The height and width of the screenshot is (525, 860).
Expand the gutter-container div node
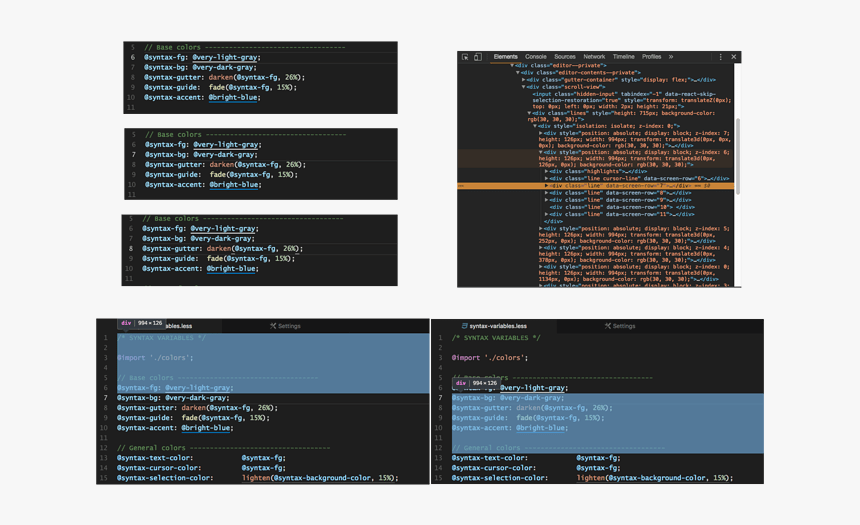coord(523,80)
